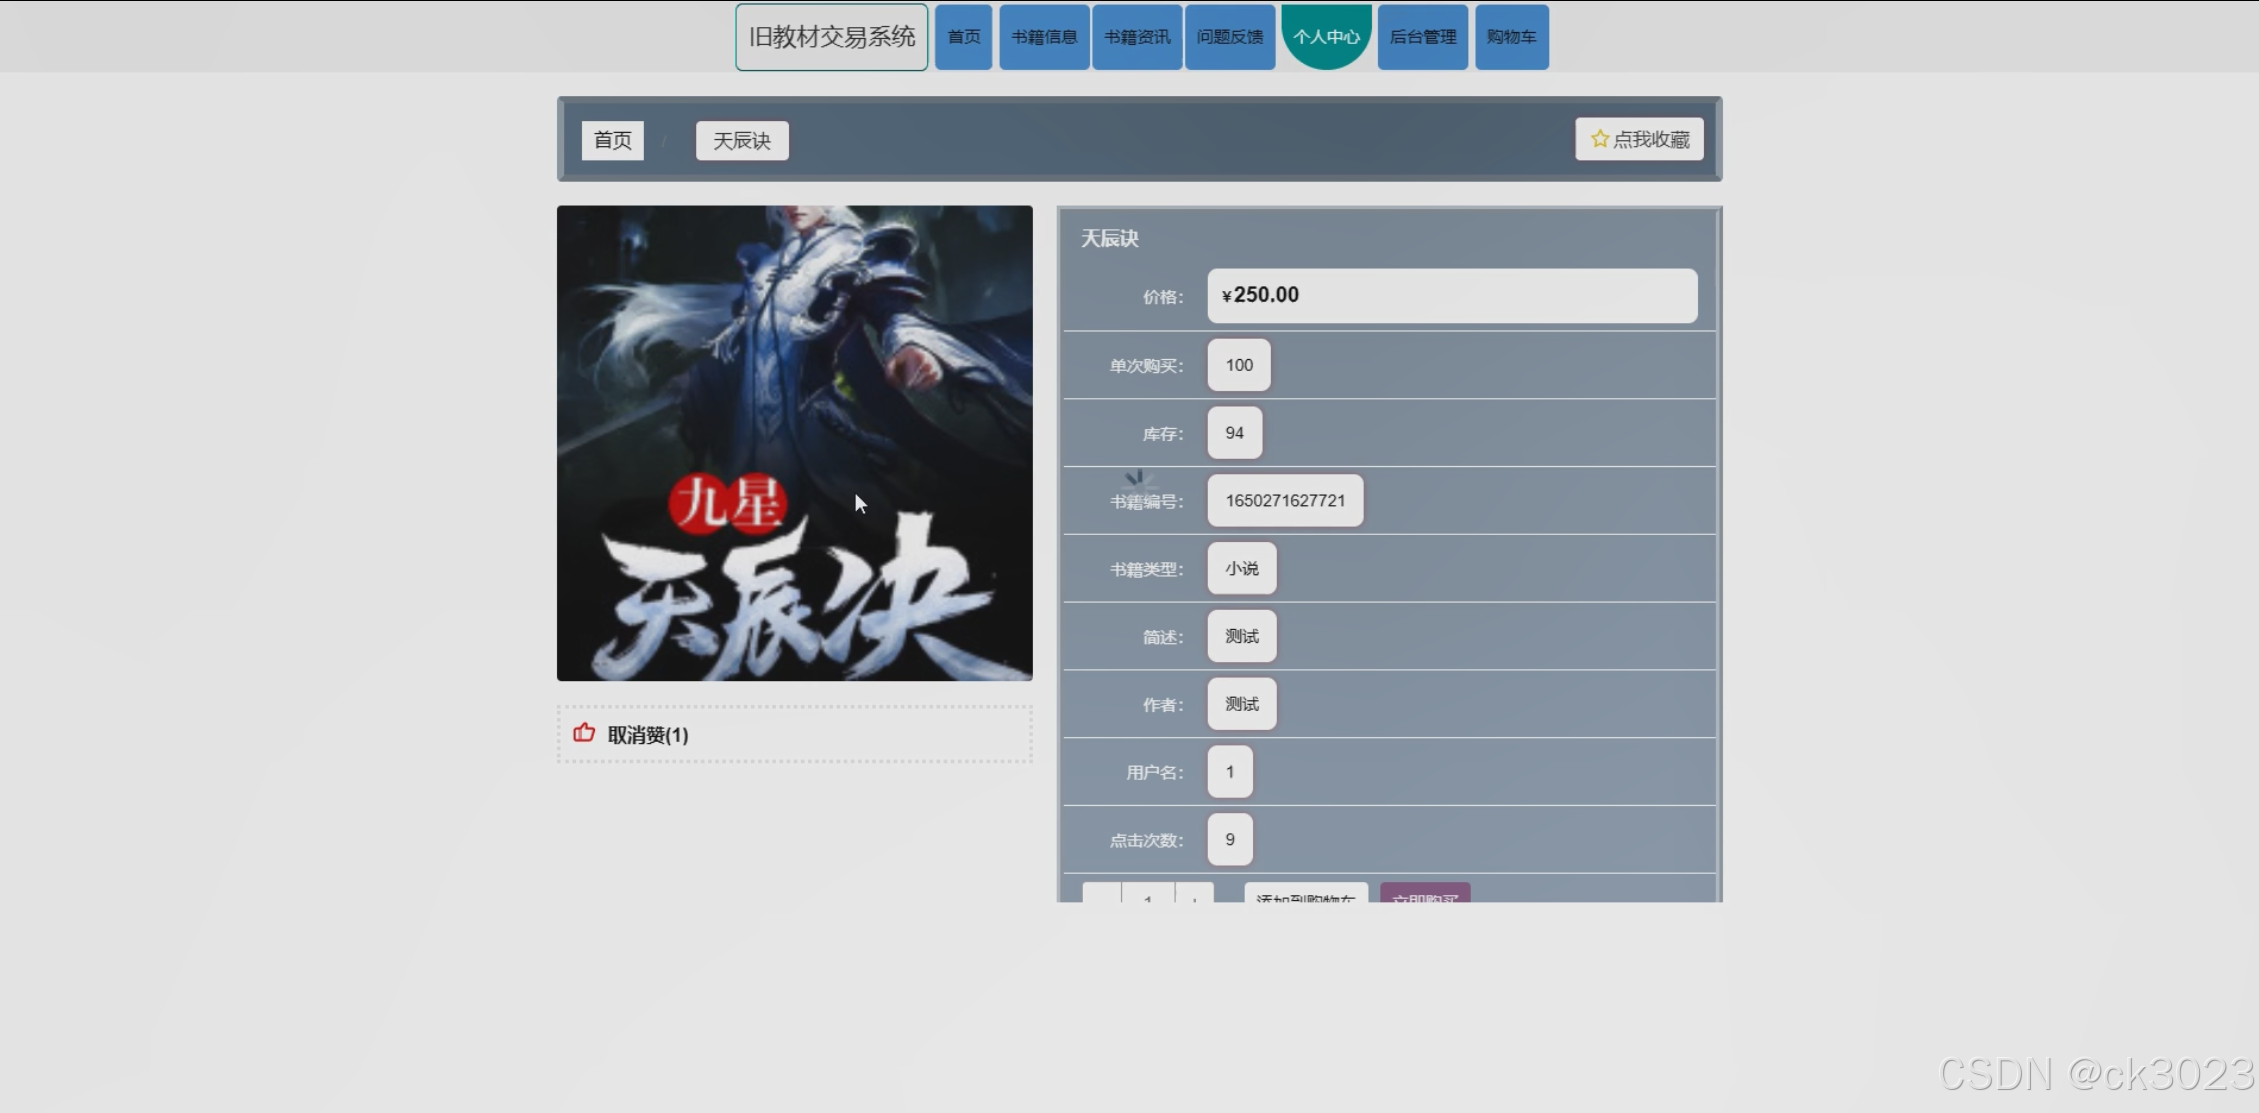
Task: Click the thumbs-up like icon
Action: [584, 733]
